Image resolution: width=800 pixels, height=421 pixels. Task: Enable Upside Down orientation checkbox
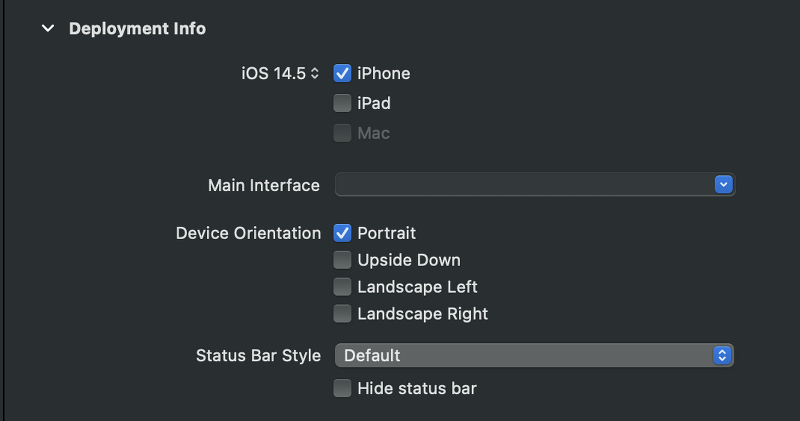(342, 260)
